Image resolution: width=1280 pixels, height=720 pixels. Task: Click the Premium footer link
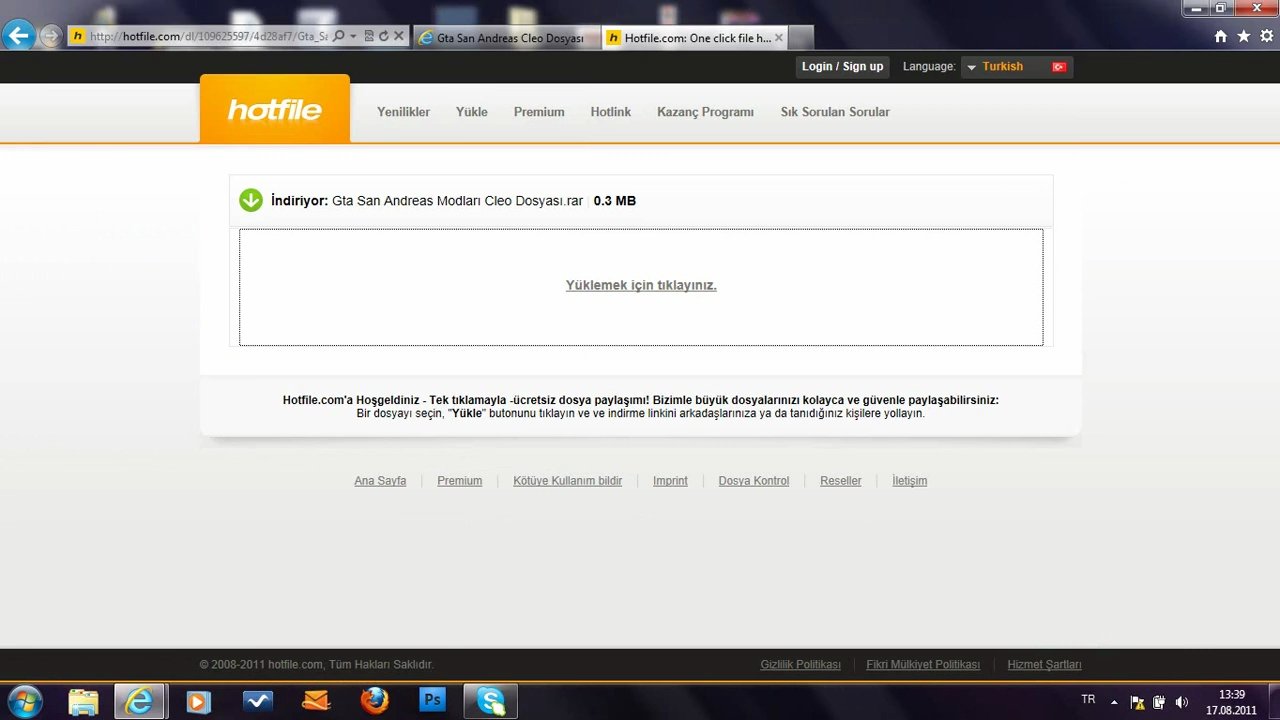point(459,481)
